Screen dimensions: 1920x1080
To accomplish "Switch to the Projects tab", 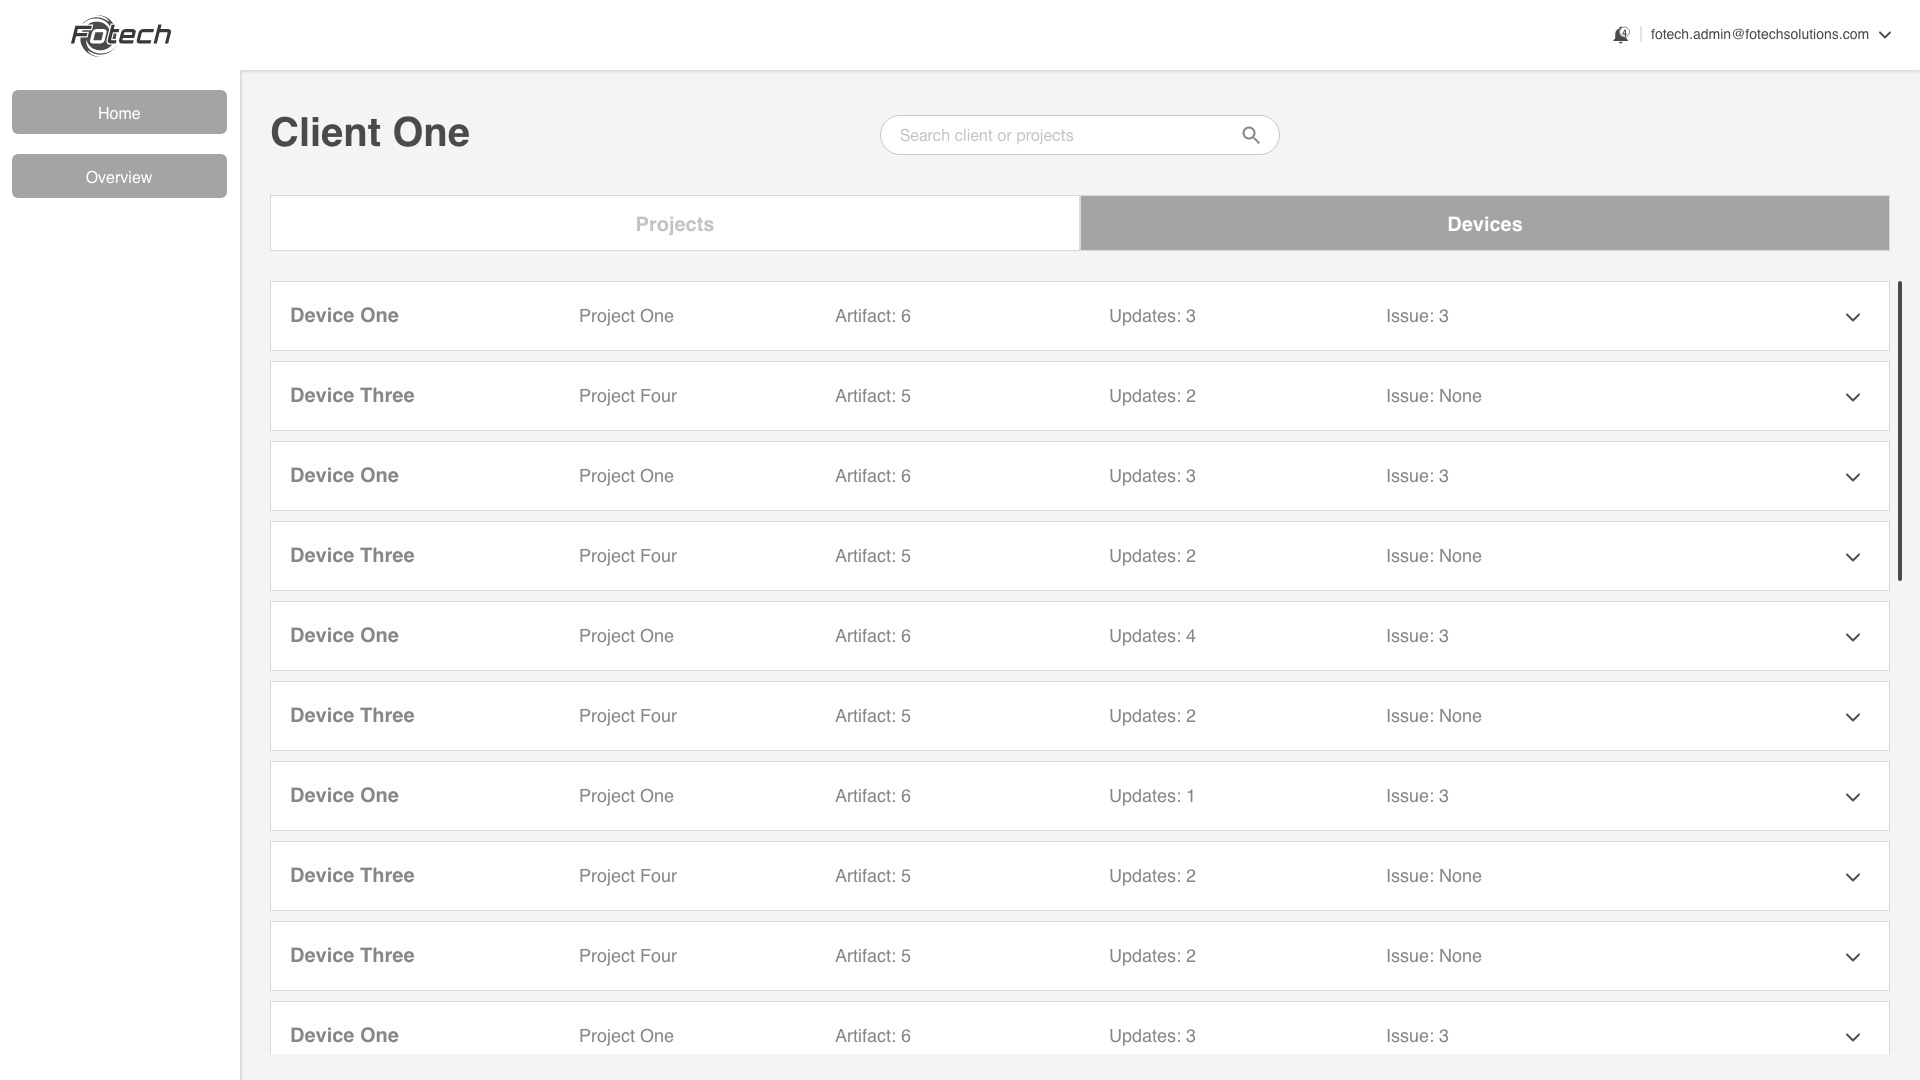I will pos(675,224).
